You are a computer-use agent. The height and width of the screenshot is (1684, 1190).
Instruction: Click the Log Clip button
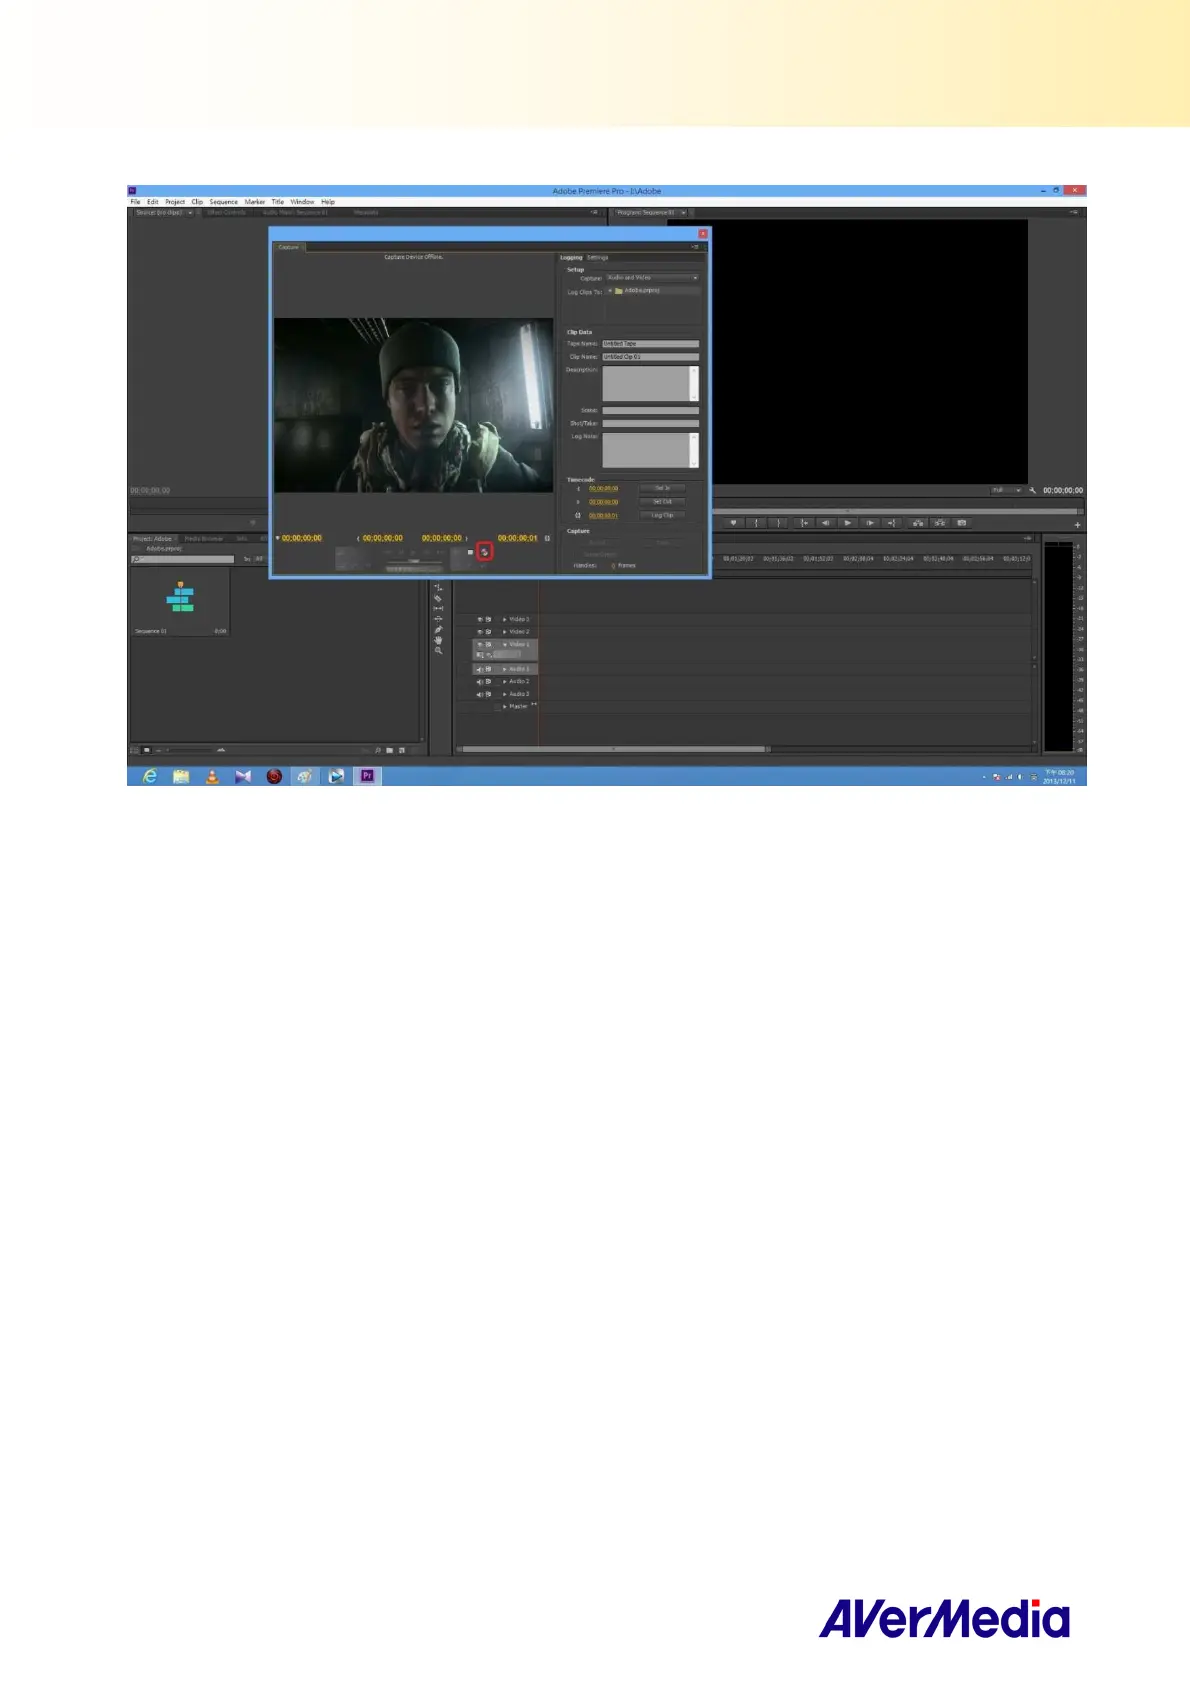662,516
